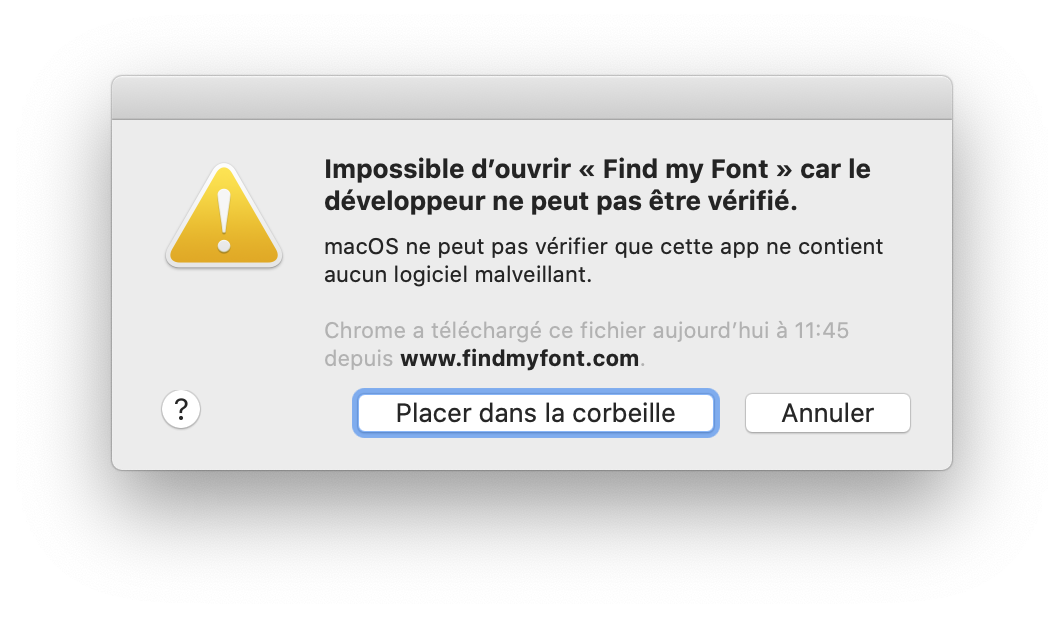
Task: Click the www.findmyfont.com source address
Action: click(x=520, y=358)
